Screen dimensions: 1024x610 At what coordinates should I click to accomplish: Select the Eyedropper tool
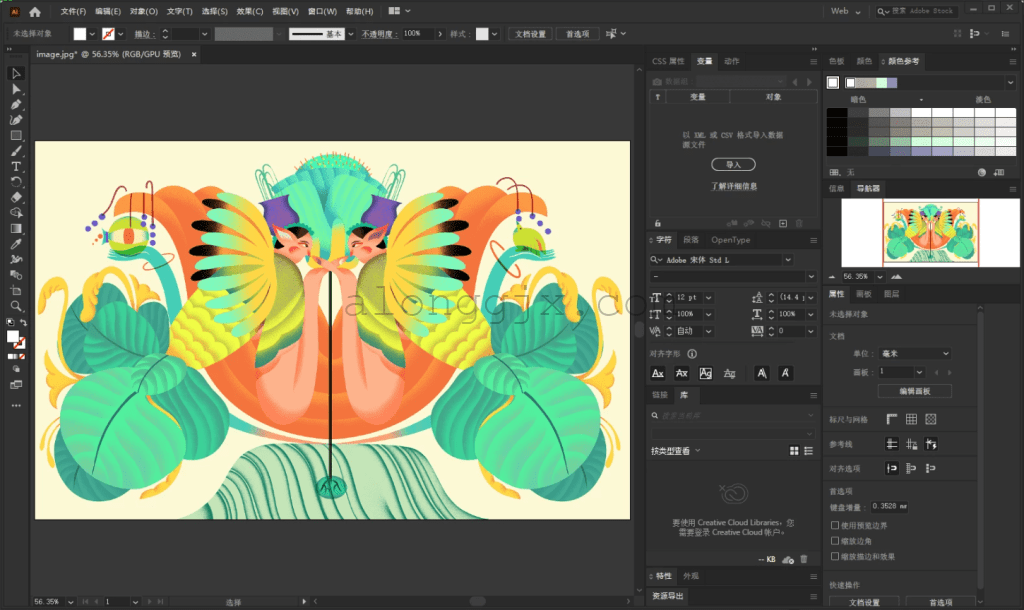click(16, 244)
